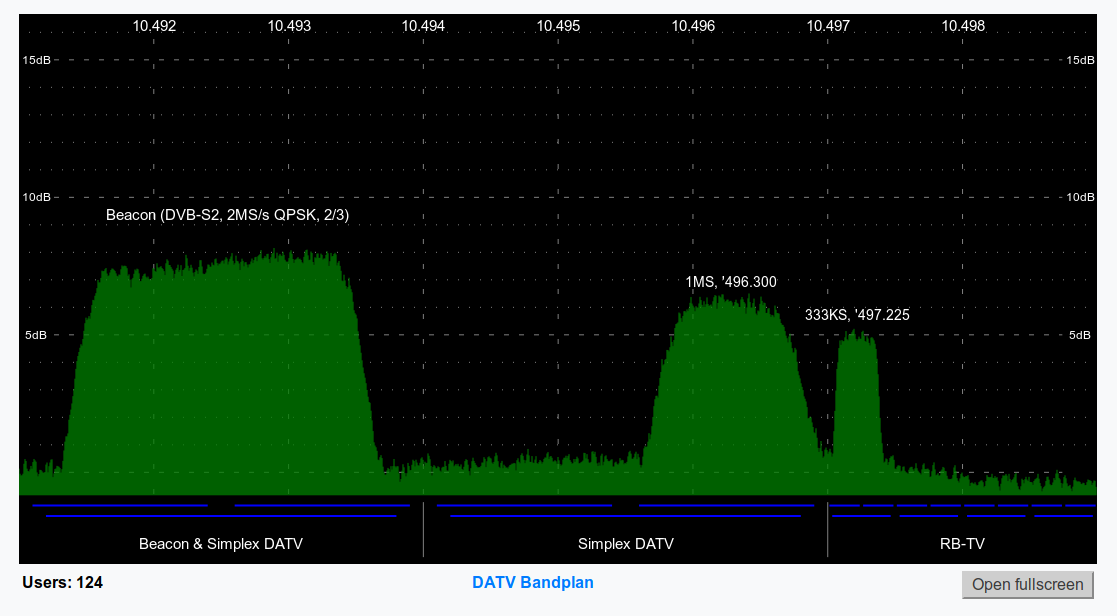Viewport: 1117px width, 616px height.
Task: Select upper-right blue bar in Simplex DATV
Action: tap(726, 506)
